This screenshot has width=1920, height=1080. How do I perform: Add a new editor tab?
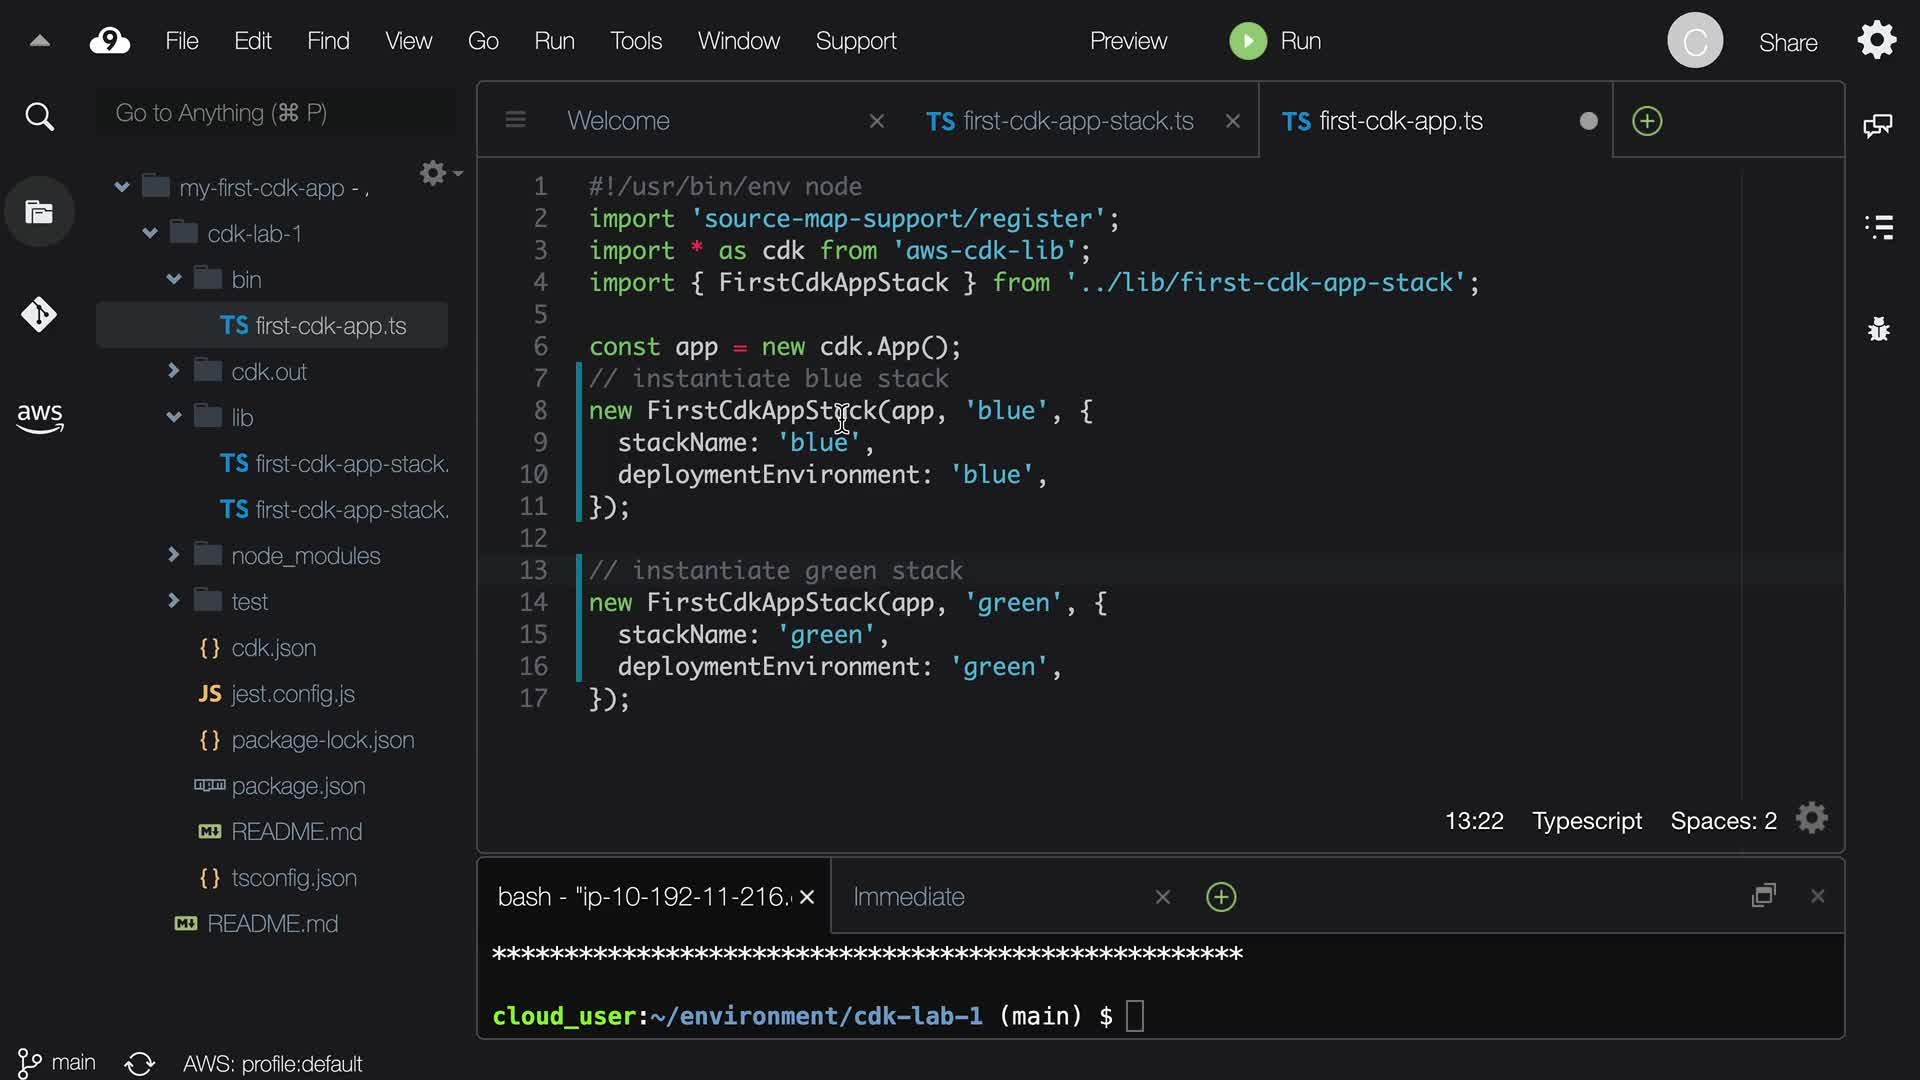1647,121
